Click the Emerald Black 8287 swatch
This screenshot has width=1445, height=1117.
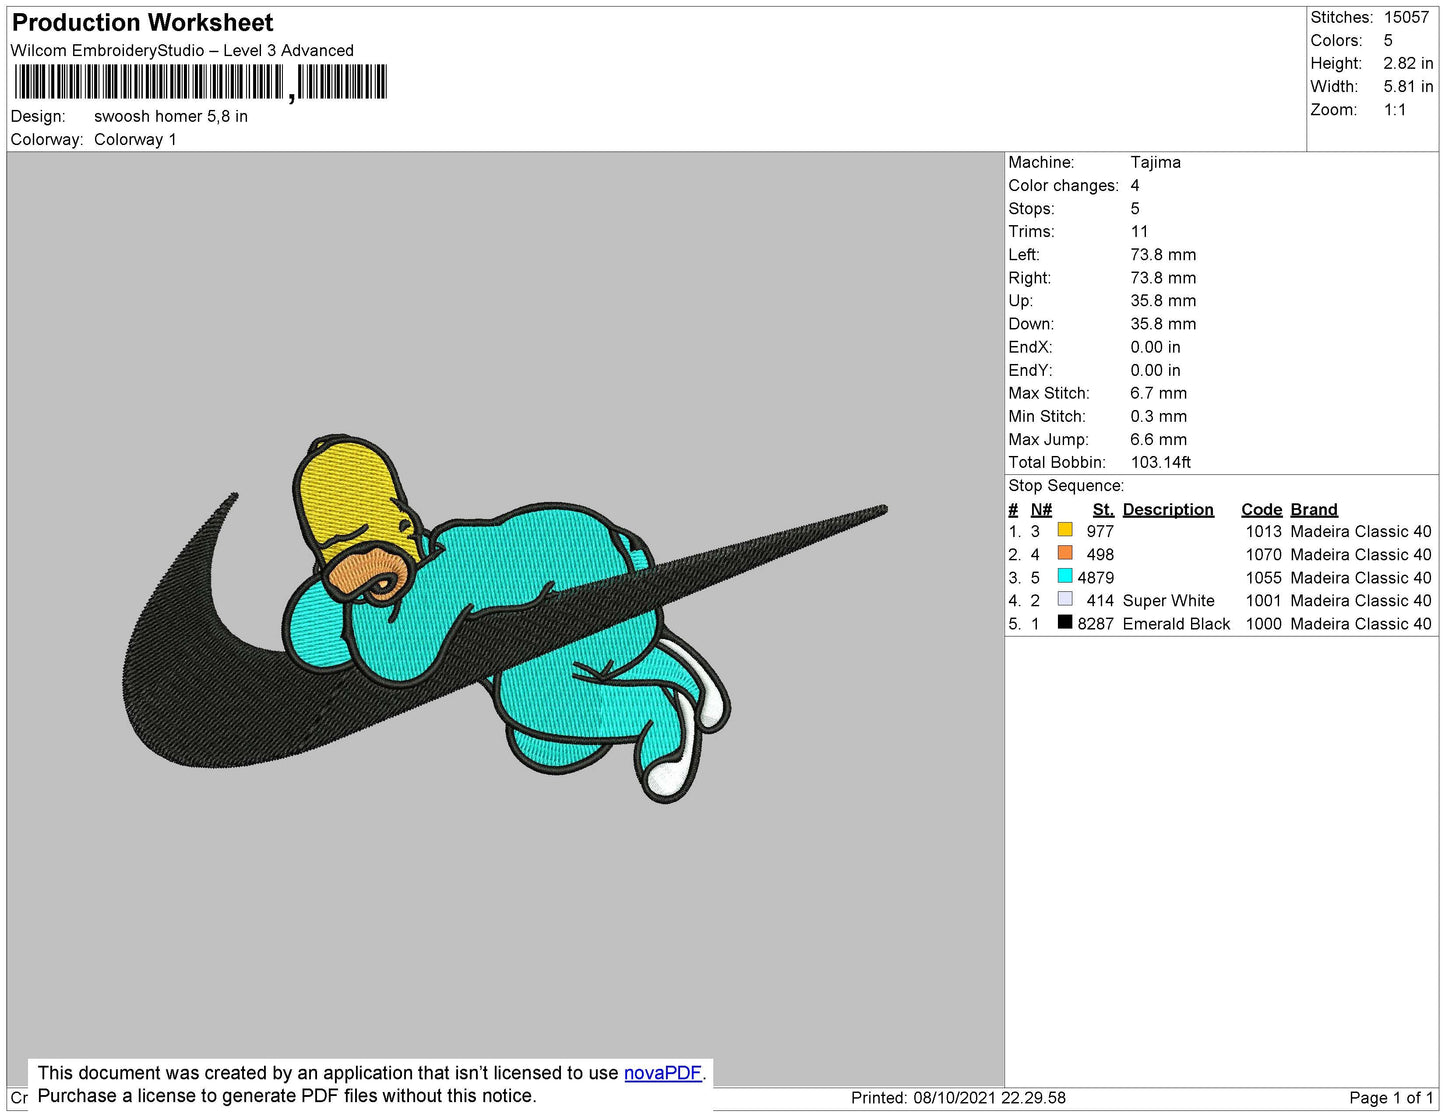[1065, 622]
